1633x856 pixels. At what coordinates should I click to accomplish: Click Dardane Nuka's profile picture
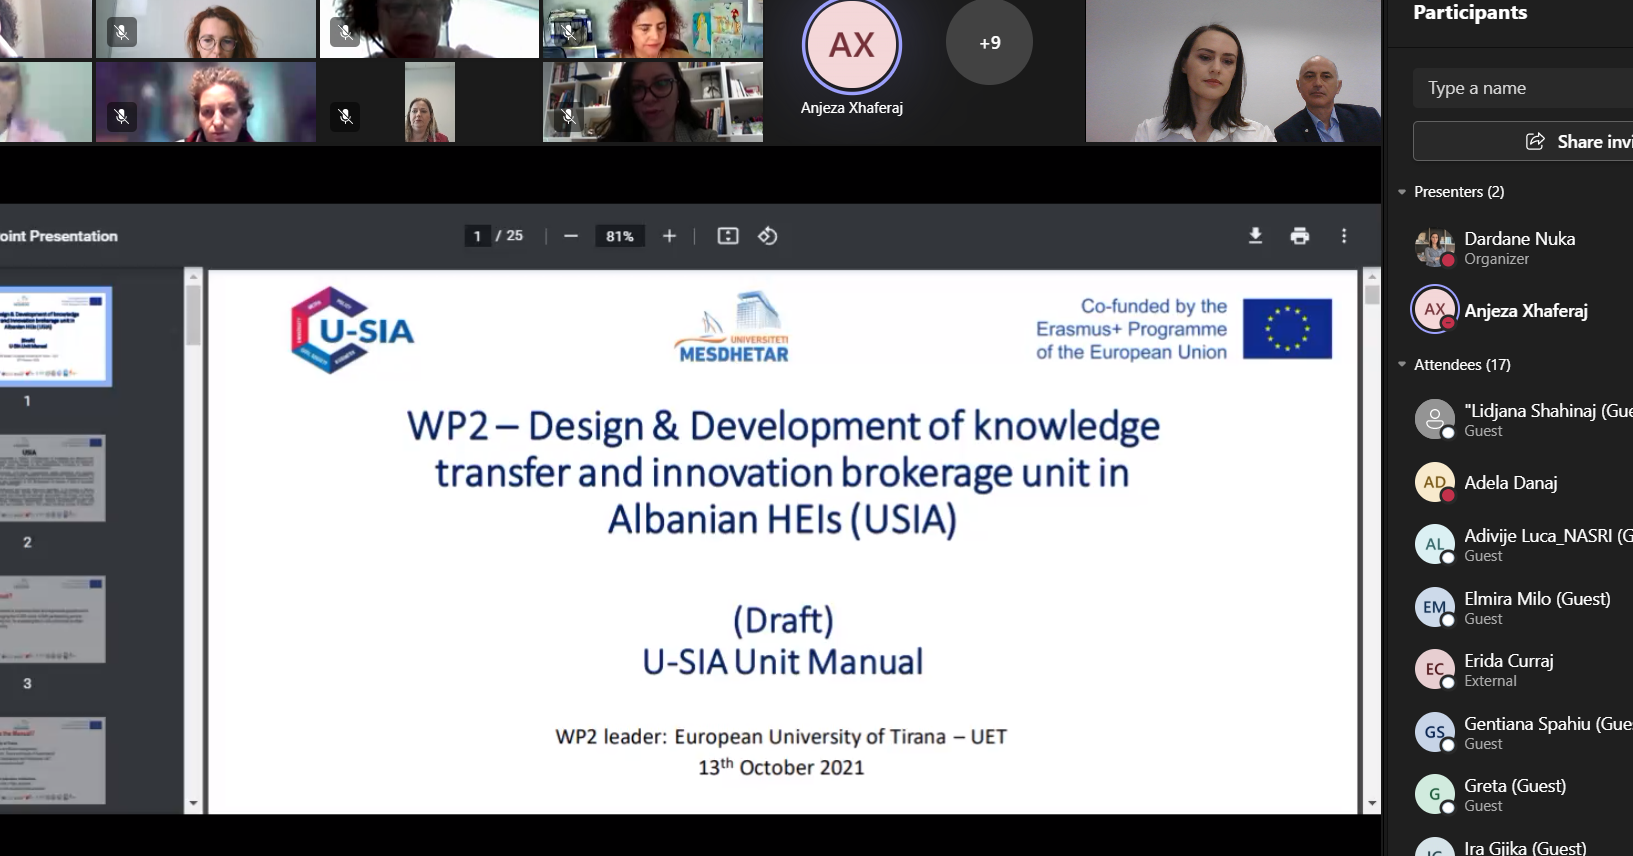1434,247
